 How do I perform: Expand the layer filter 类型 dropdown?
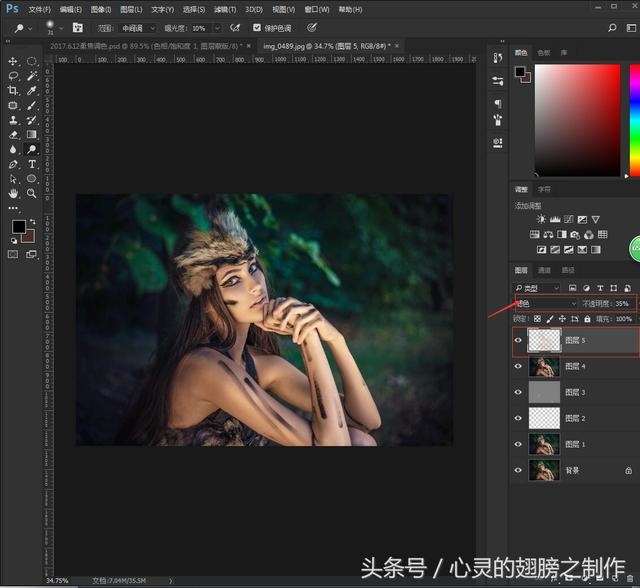[538, 288]
